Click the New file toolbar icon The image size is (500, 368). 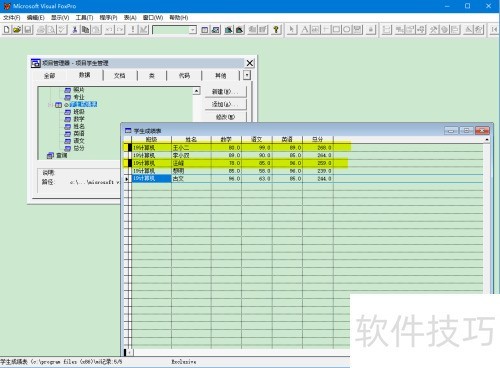coord(6,30)
